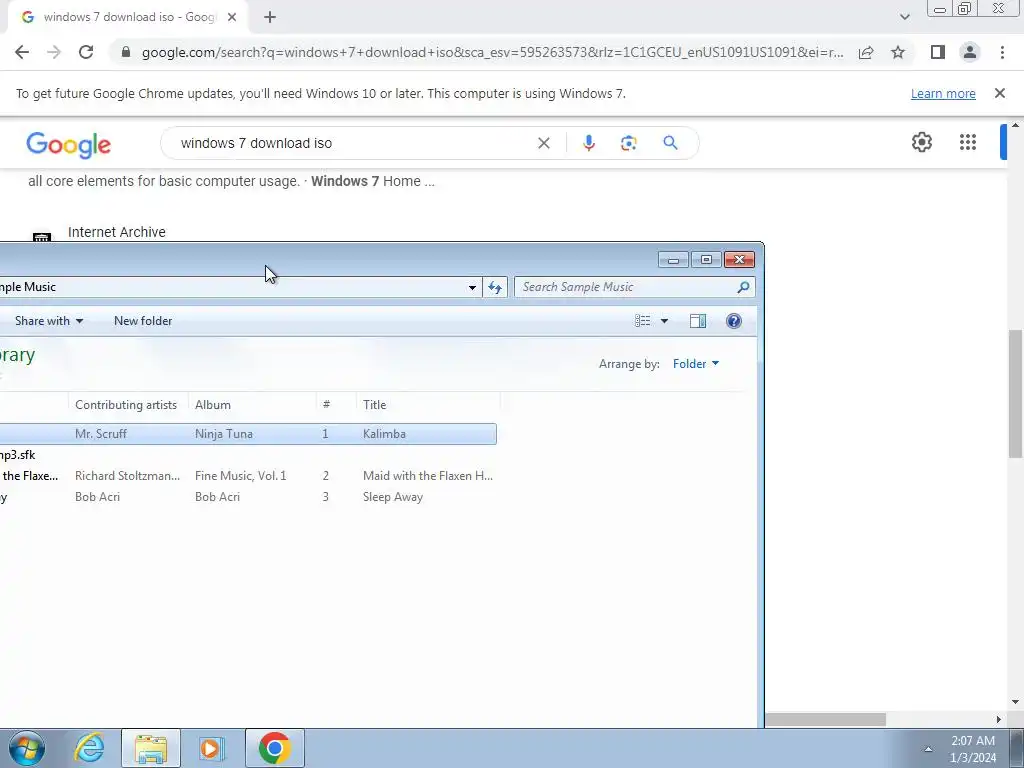Image resolution: width=1024 pixels, height=768 pixels.
Task: Sort by Contributing artists column
Action: [128, 405]
